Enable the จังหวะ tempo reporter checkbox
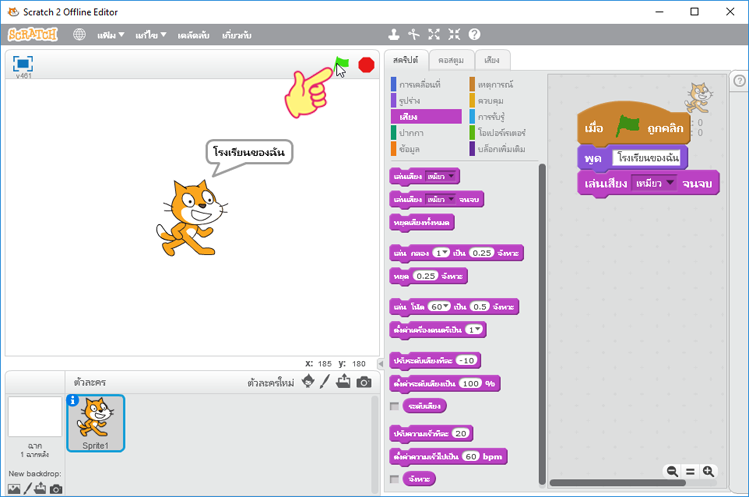Viewport: 749px width, 497px height. [394, 479]
